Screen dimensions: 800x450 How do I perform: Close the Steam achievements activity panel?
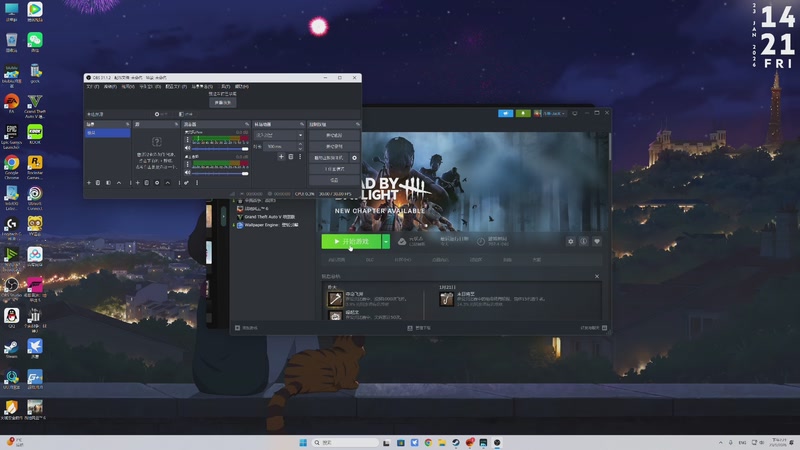[597, 276]
